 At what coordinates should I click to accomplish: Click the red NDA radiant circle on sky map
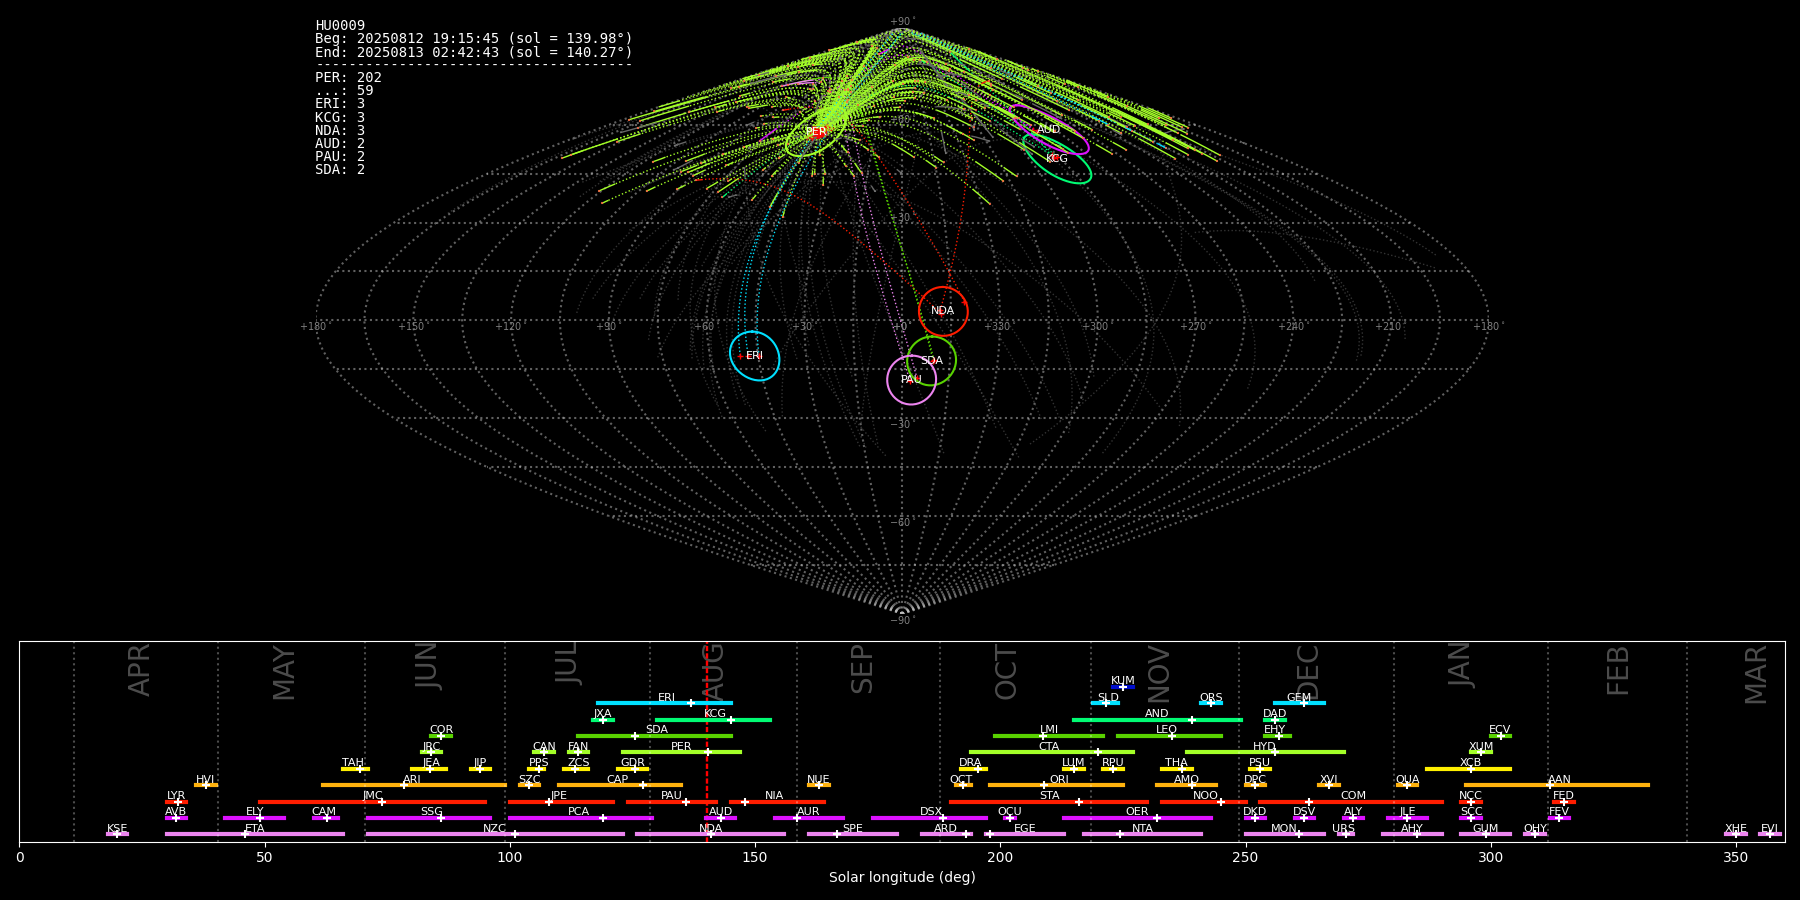pos(943,311)
